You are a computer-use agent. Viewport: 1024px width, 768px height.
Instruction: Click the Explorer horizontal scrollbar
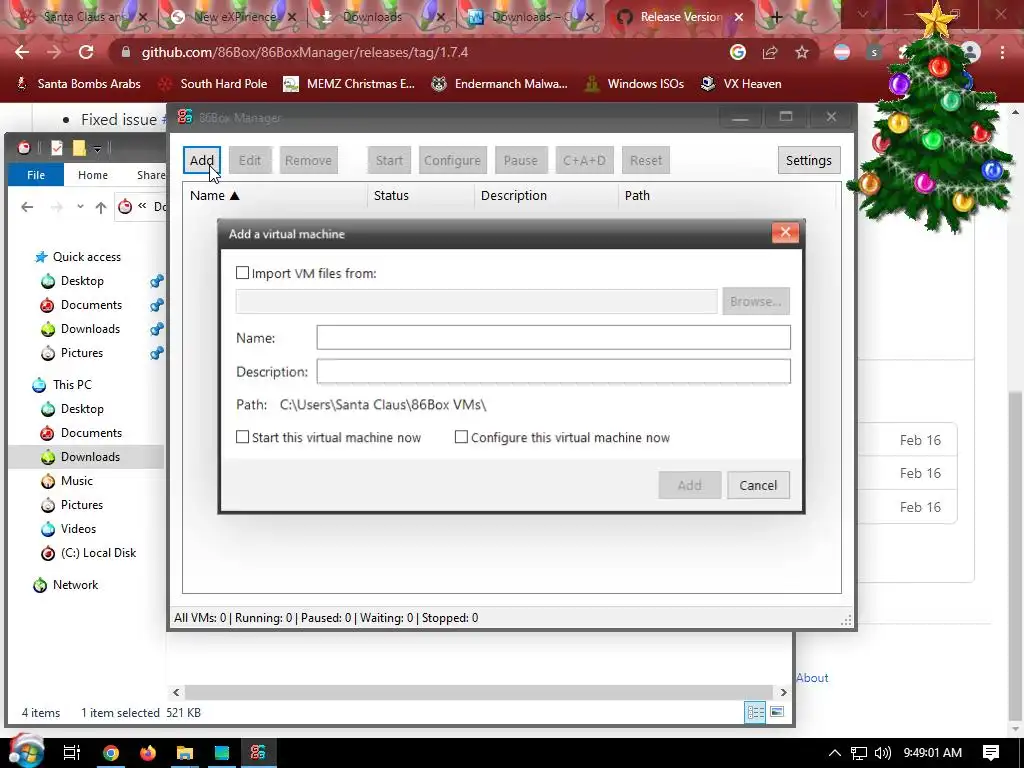point(479,692)
